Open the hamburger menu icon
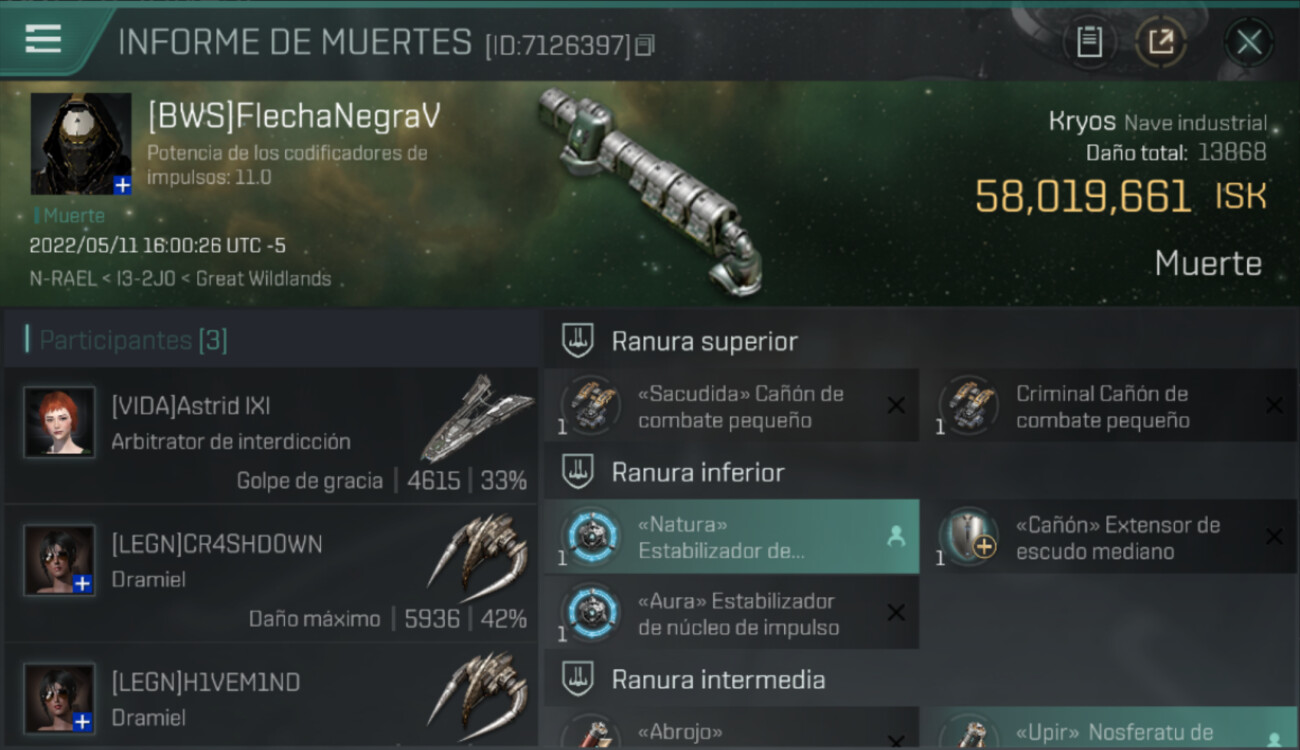 [43, 39]
